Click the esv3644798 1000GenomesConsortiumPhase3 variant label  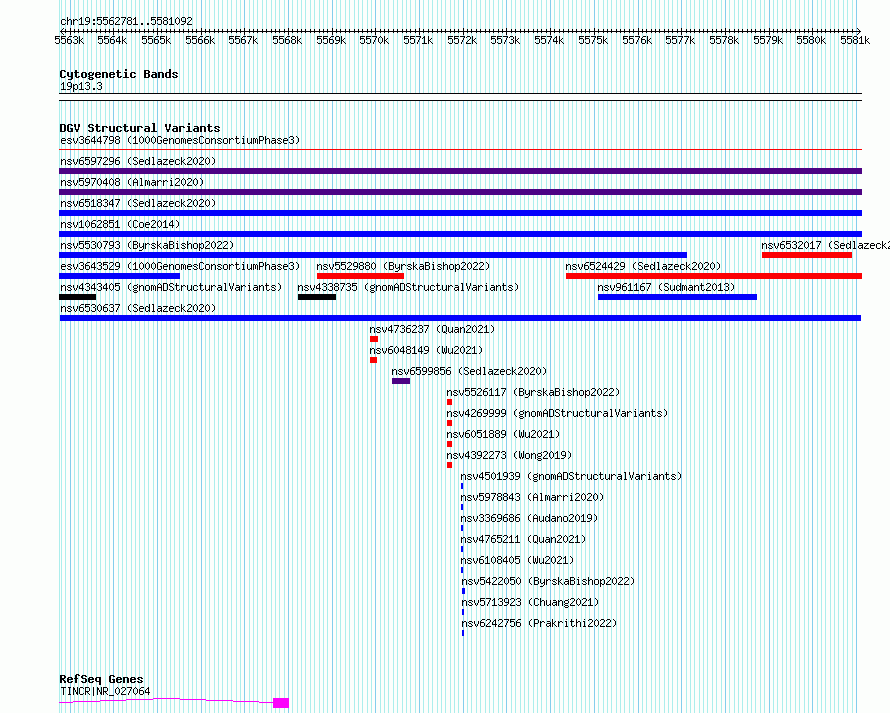coord(180,140)
